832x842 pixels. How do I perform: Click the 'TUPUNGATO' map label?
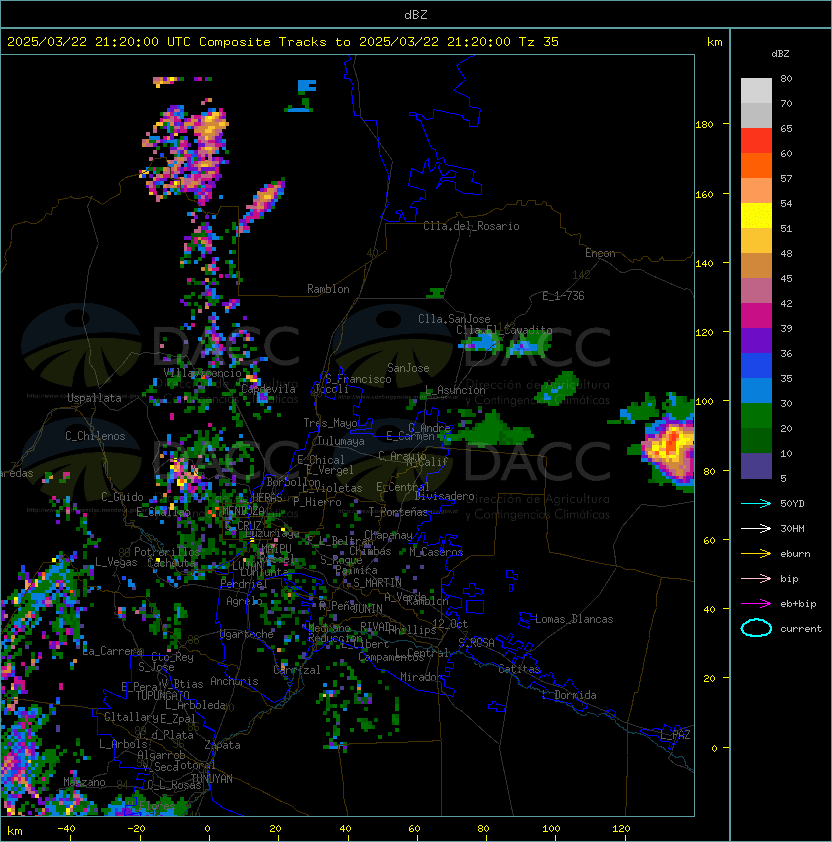pyautogui.click(x=162, y=696)
